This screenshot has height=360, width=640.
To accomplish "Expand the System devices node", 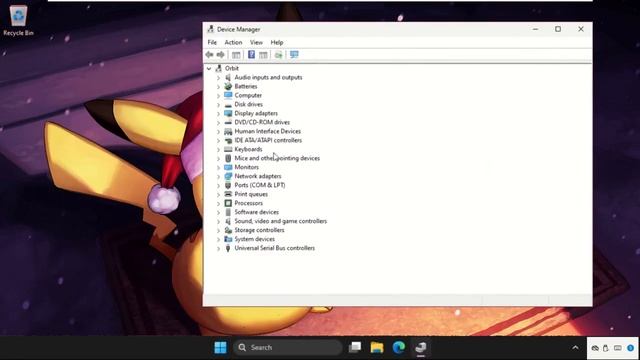I will pyautogui.click(x=218, y=239).
